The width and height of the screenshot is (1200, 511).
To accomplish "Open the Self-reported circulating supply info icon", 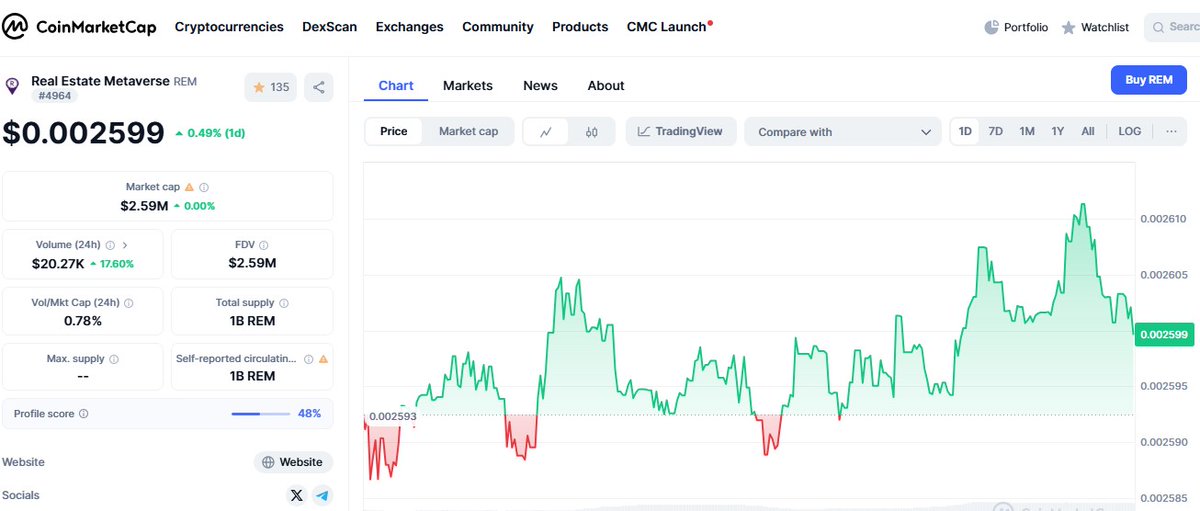I will [308, 359].
